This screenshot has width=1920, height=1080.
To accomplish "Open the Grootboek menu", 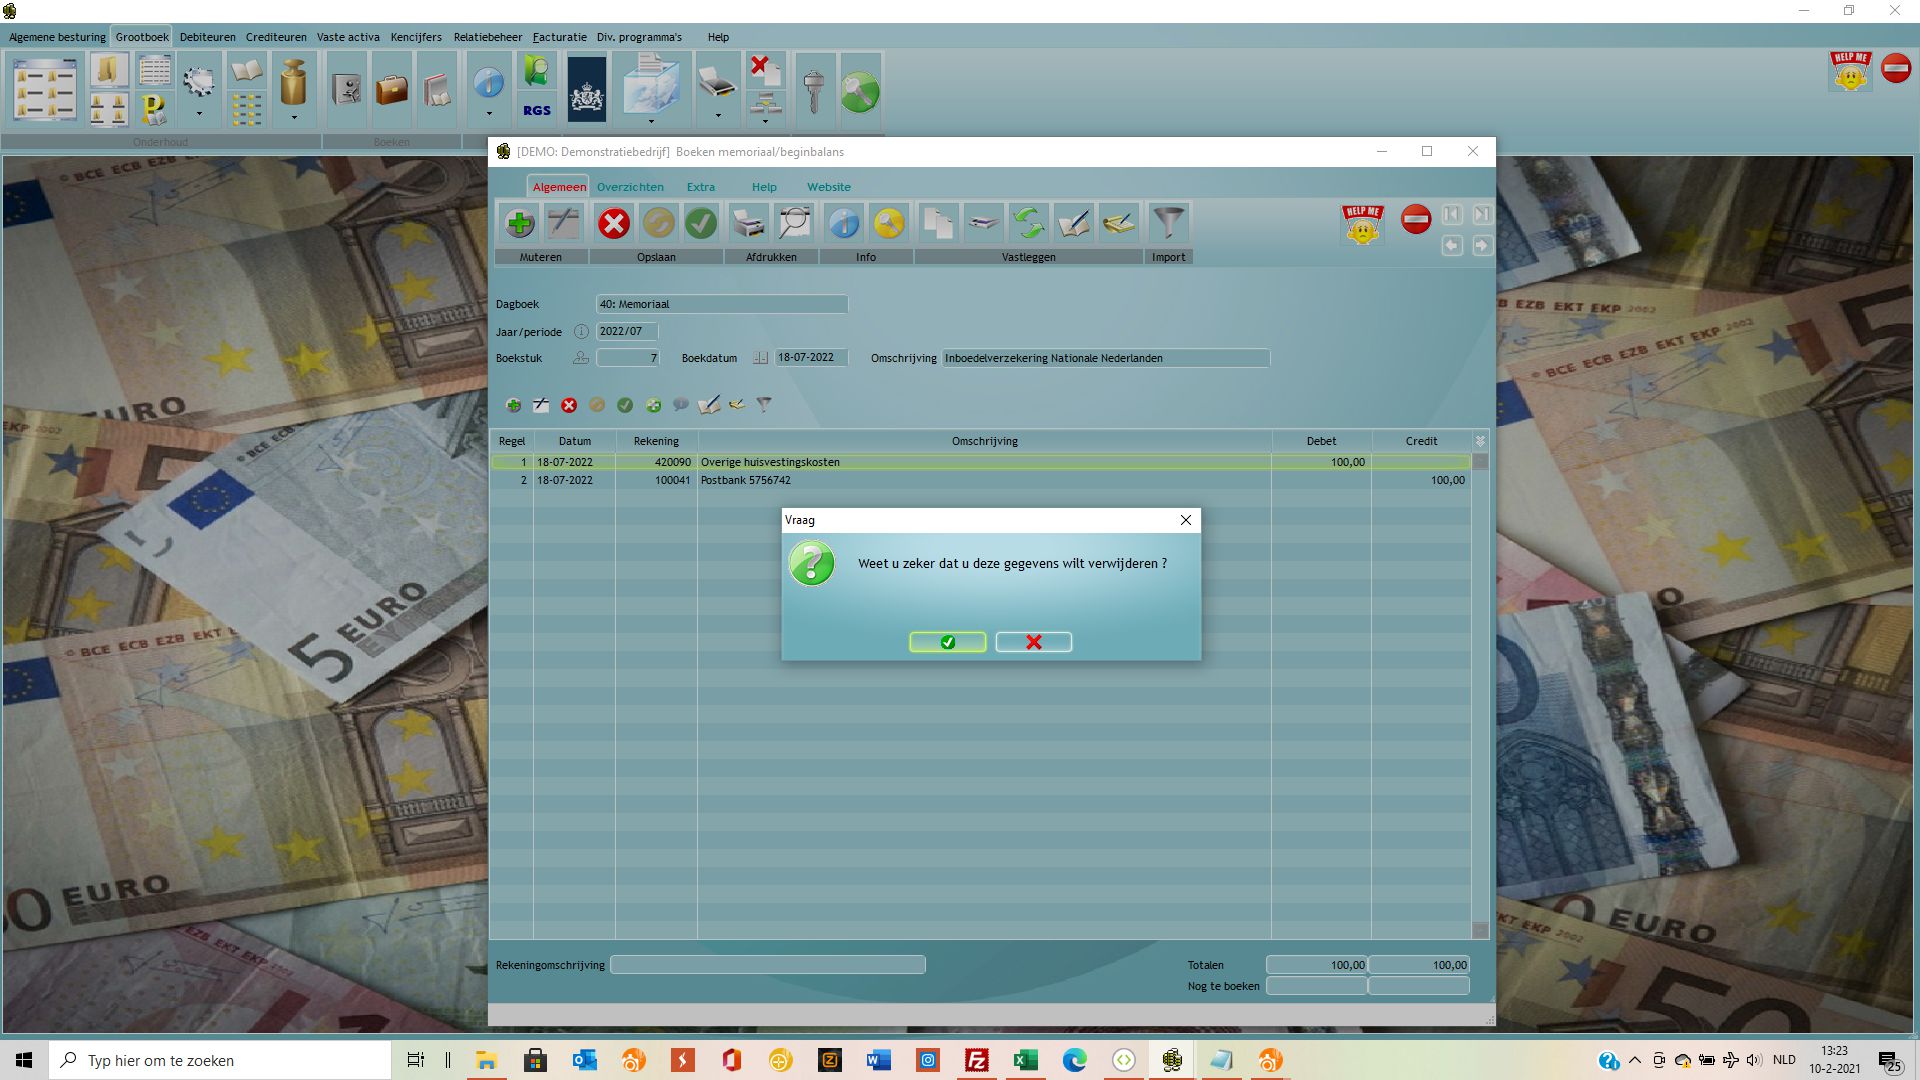I will click(x=142, y=37).
